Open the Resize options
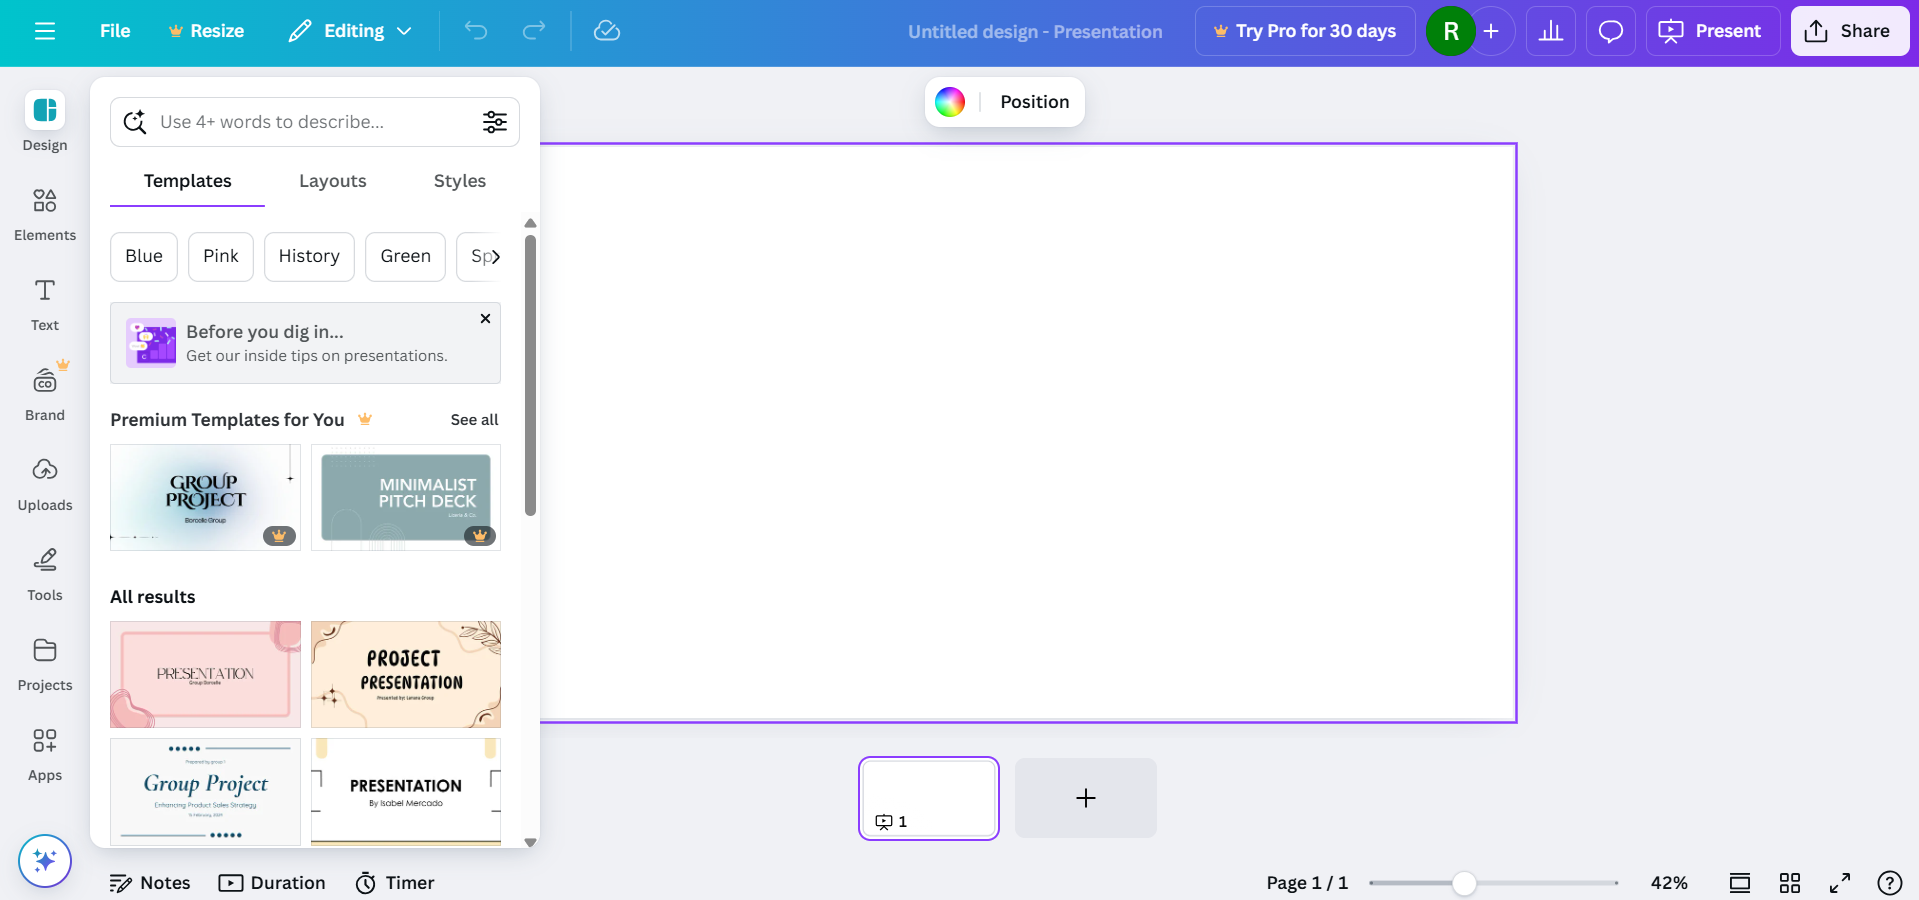The height and width of the screenshot is (900, 1919). click(206, 31)
